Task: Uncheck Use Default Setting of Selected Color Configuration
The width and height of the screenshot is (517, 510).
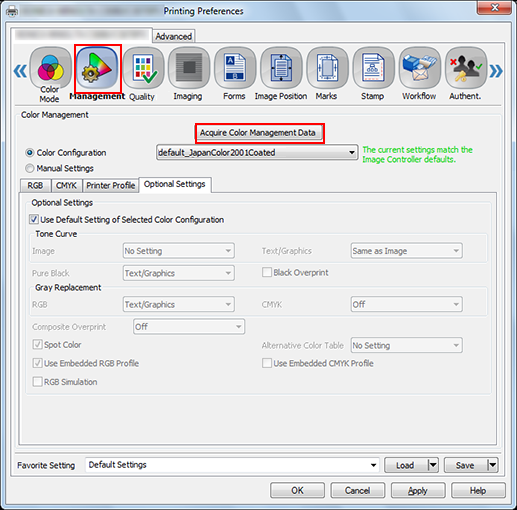Action: (34, 219)
